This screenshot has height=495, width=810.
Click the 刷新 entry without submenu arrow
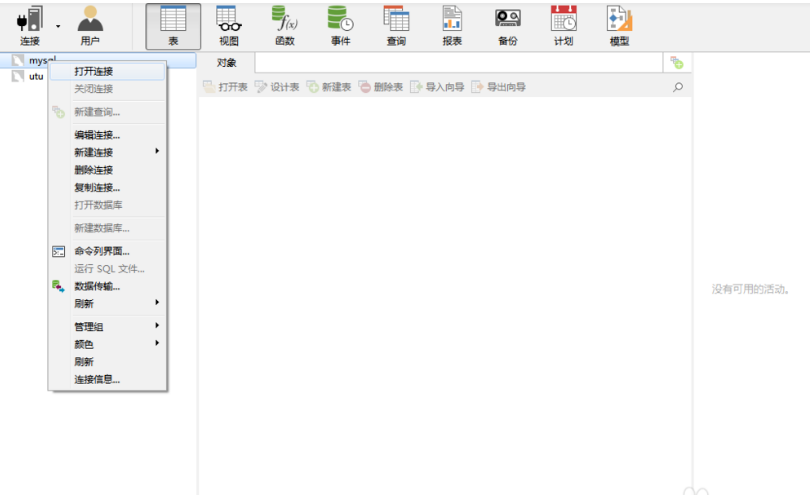coord(107,362)
